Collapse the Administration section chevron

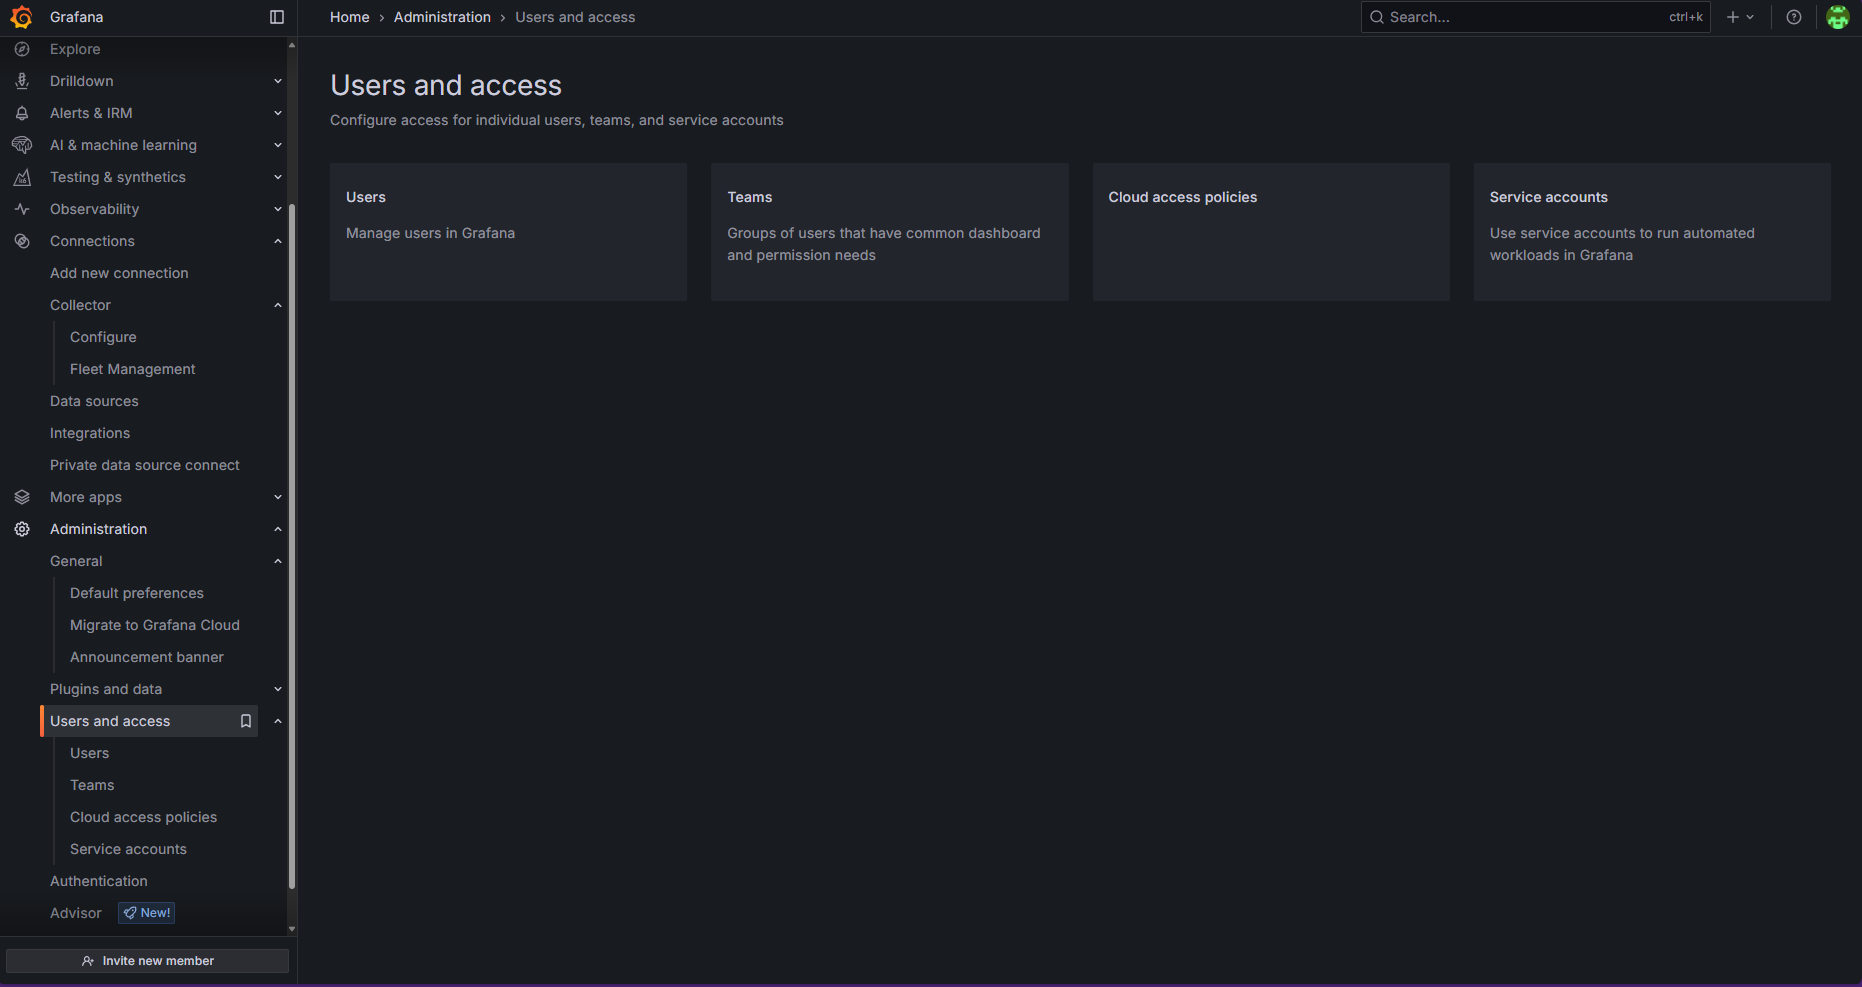pos(278,529)
